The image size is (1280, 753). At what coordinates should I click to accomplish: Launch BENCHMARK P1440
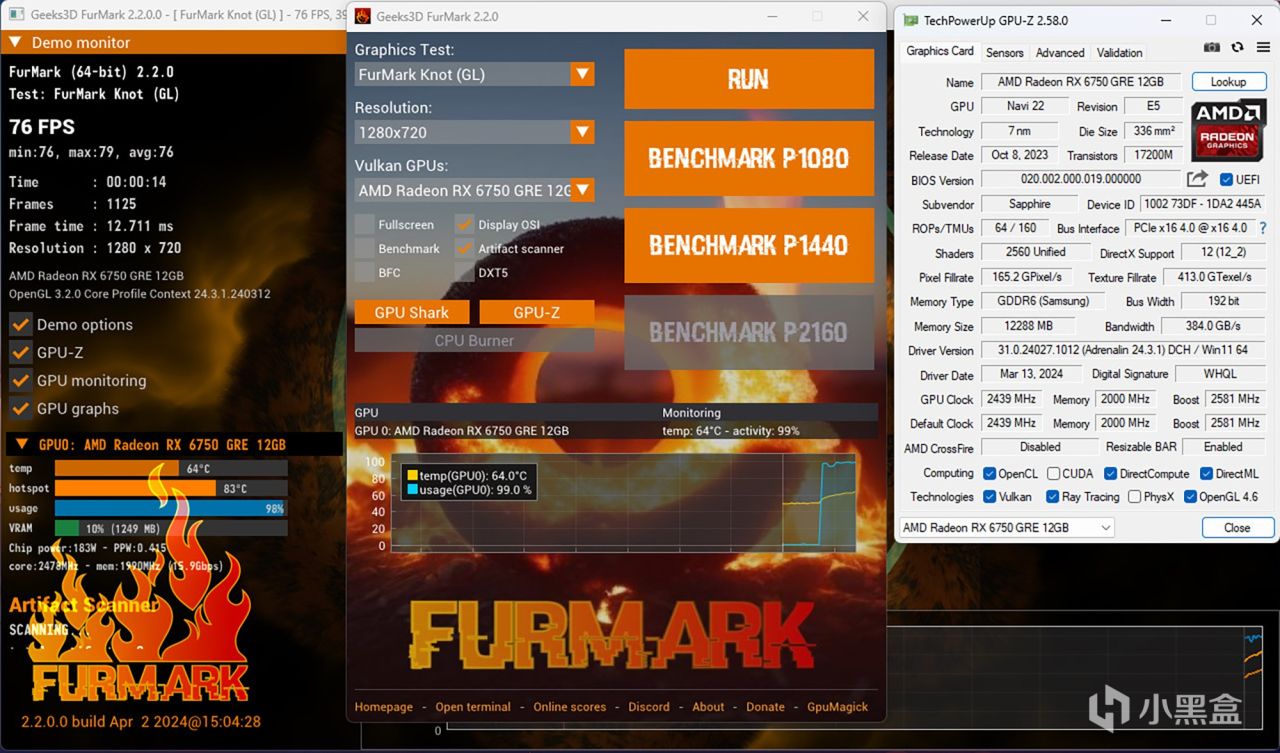tap(749, 245)
